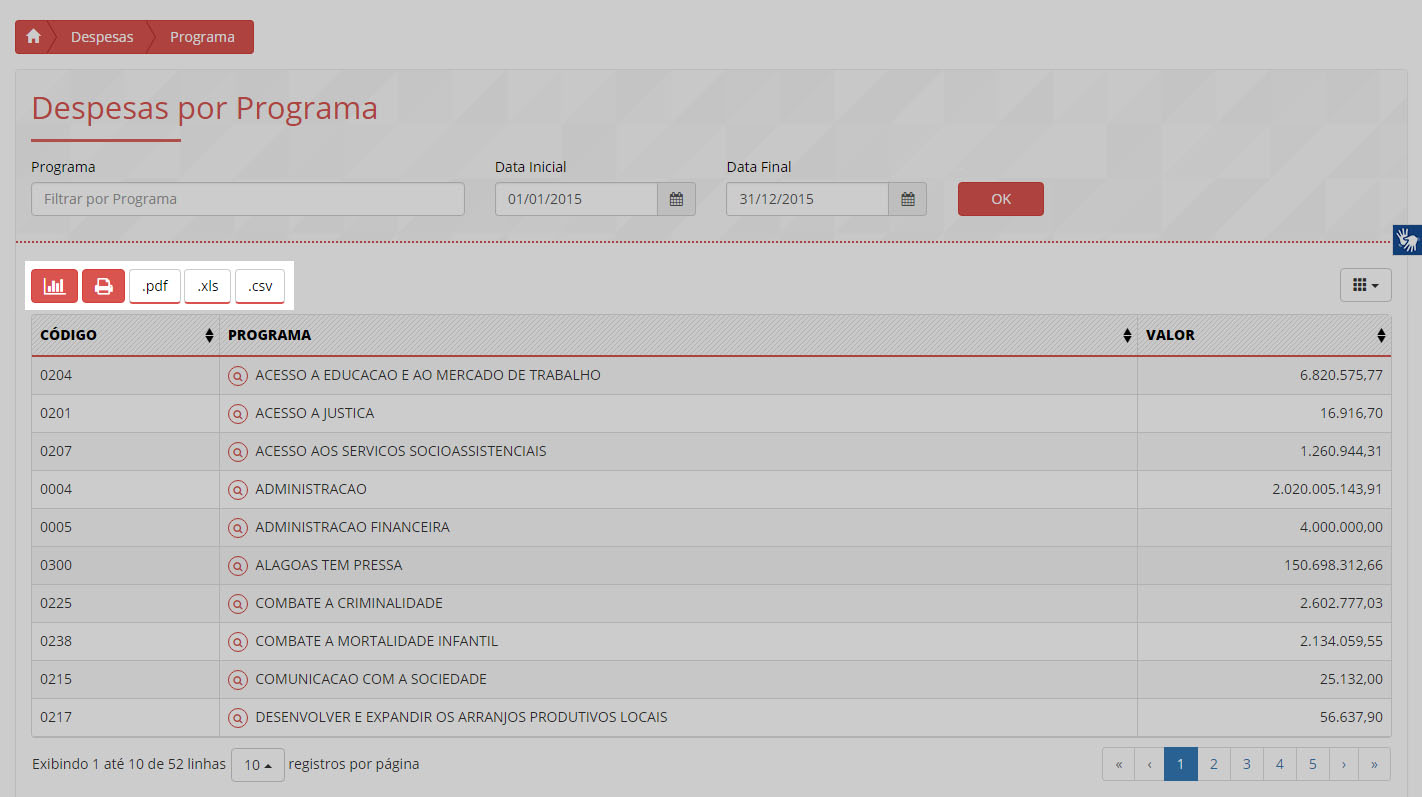Download data as .csv
This screenshot has width=1422, height=797.
[260, 286]
